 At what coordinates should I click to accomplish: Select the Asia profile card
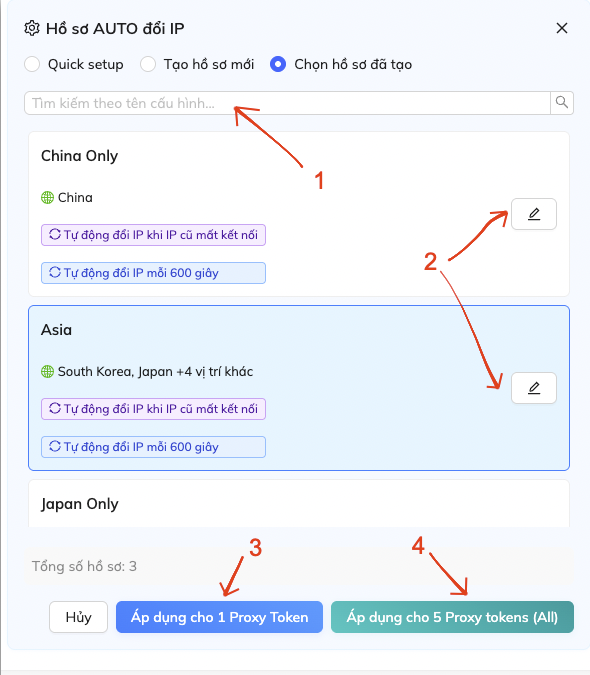pyautogui.click(x=299, y=388)
